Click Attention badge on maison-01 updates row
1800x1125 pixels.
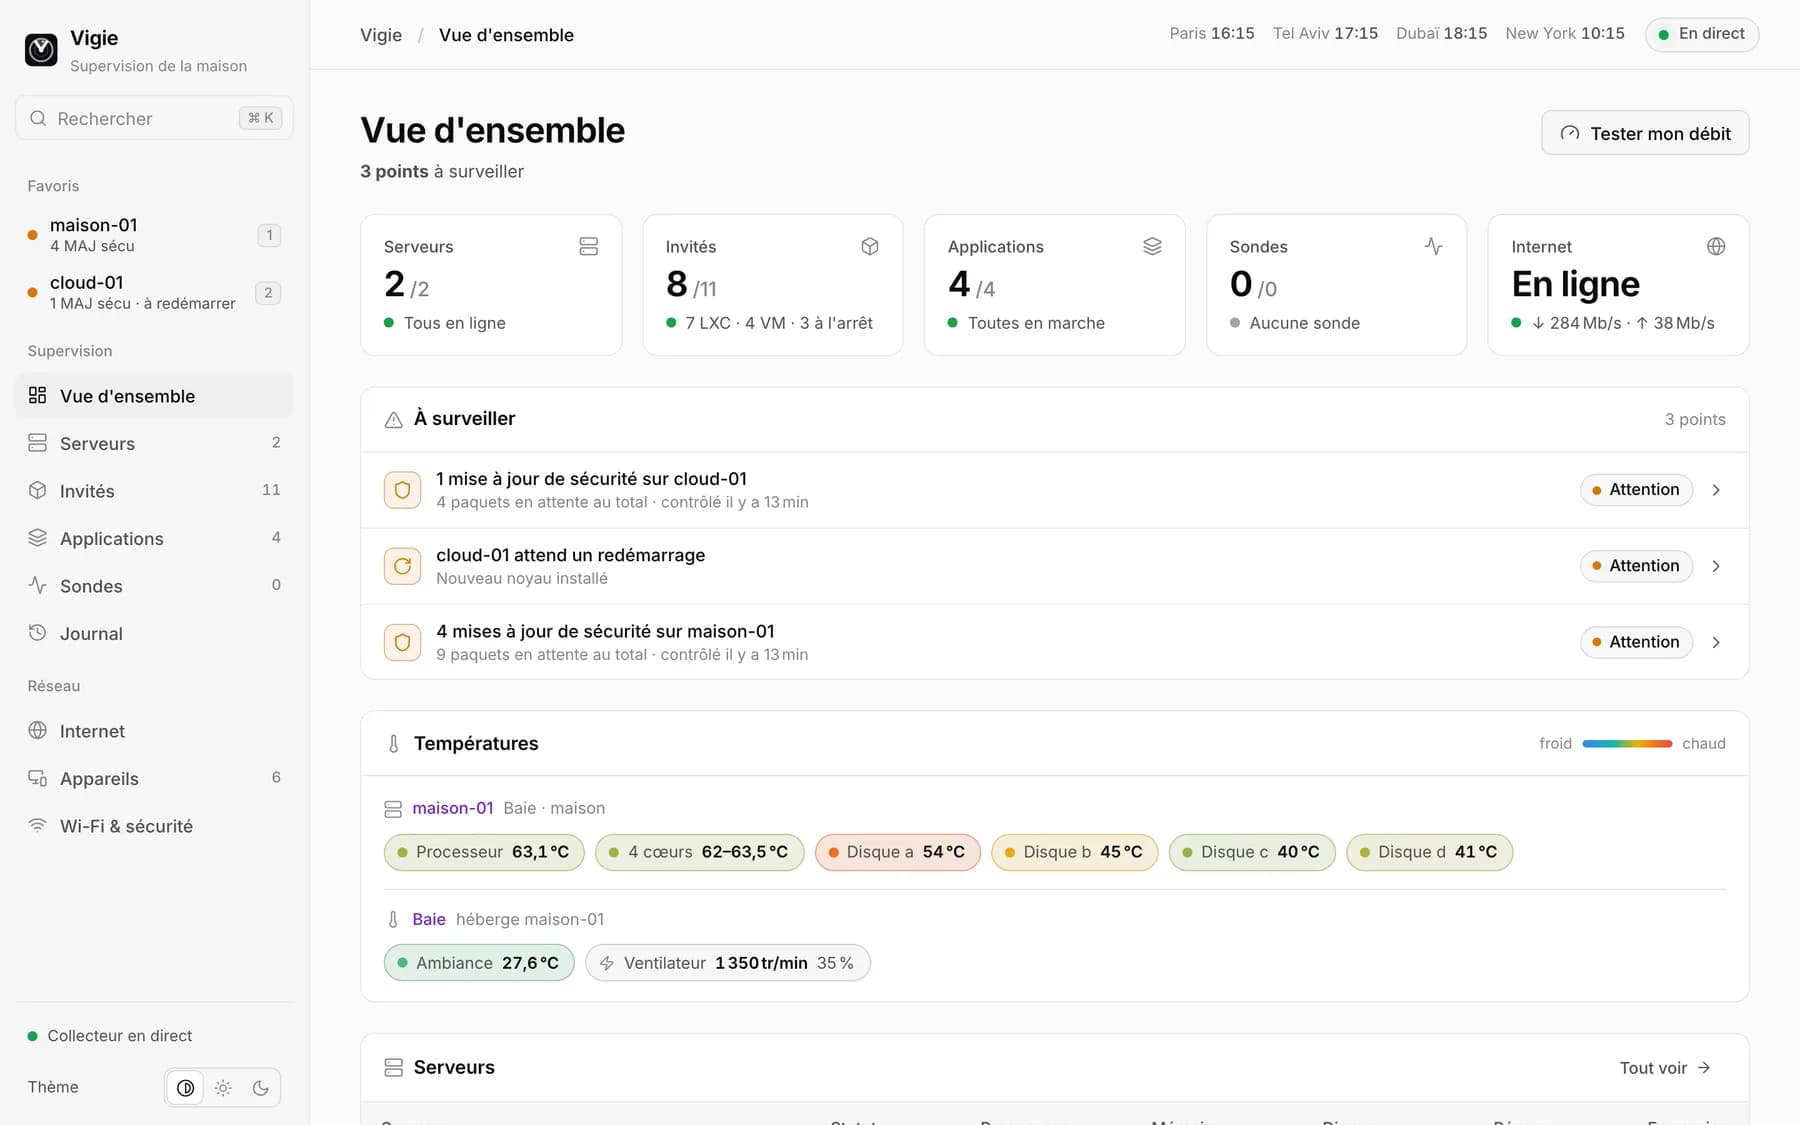point(1636,642)
